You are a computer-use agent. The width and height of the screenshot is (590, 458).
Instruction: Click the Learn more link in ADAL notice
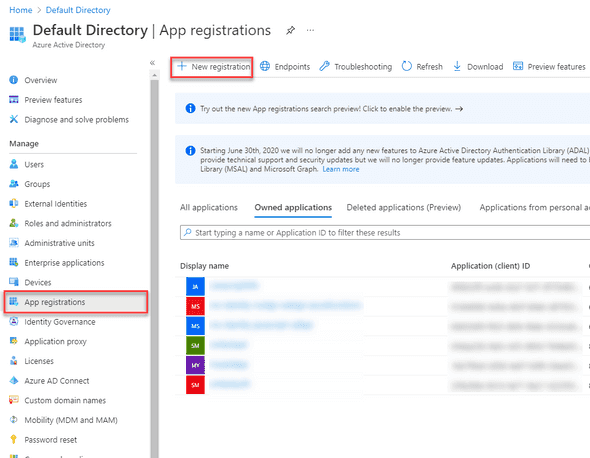tap(341, 169)
